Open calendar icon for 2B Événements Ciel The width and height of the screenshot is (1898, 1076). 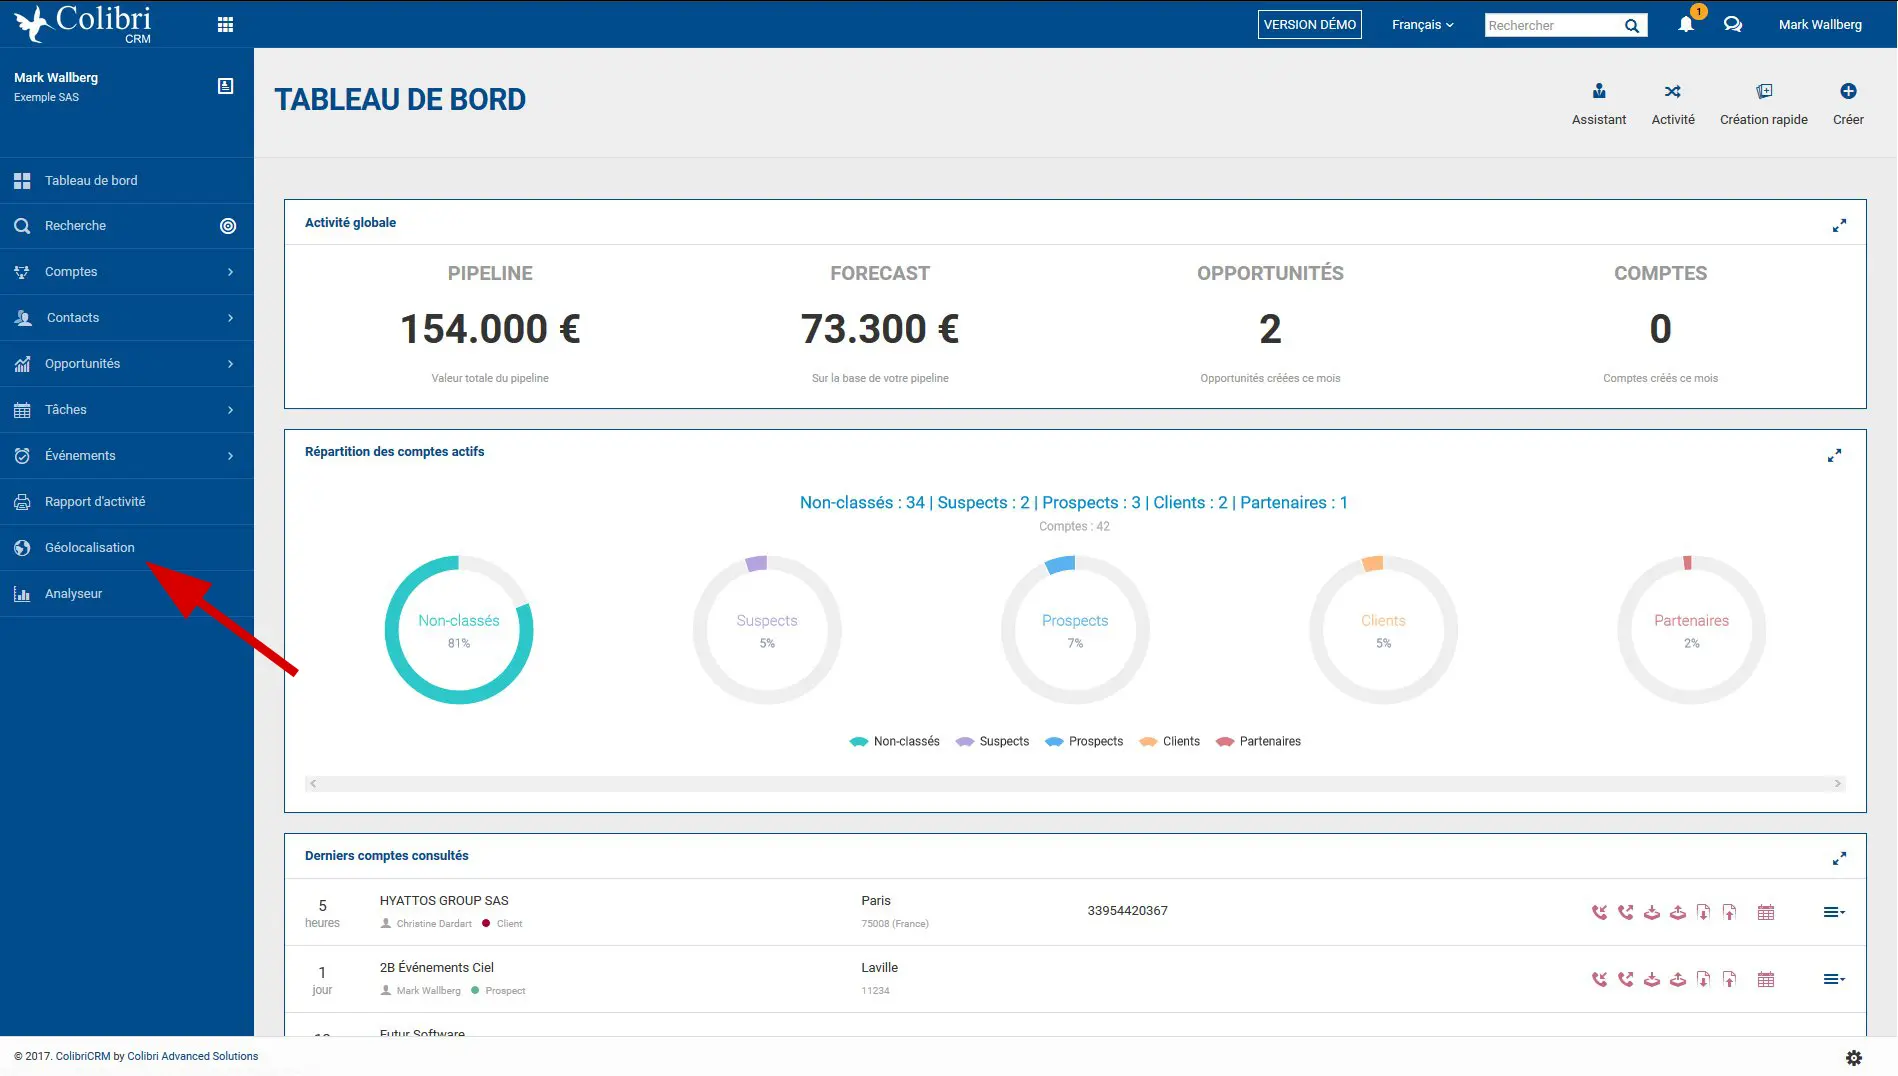pyautogui.click(x=1766, y=979)
